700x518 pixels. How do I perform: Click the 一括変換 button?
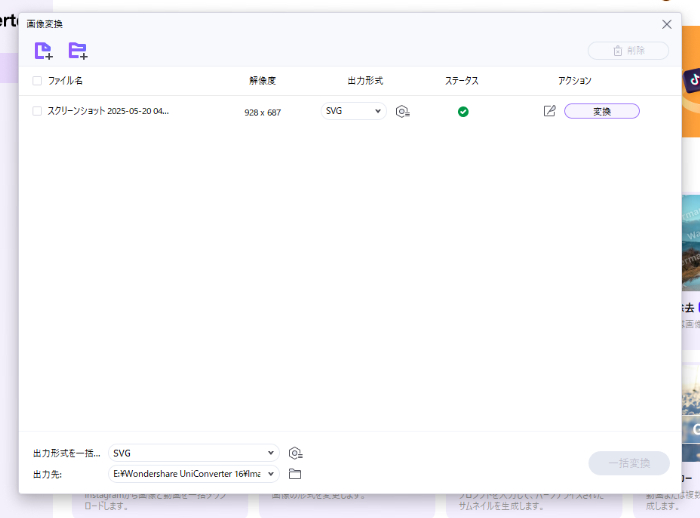pyautogui.click(x=629, y=464)
